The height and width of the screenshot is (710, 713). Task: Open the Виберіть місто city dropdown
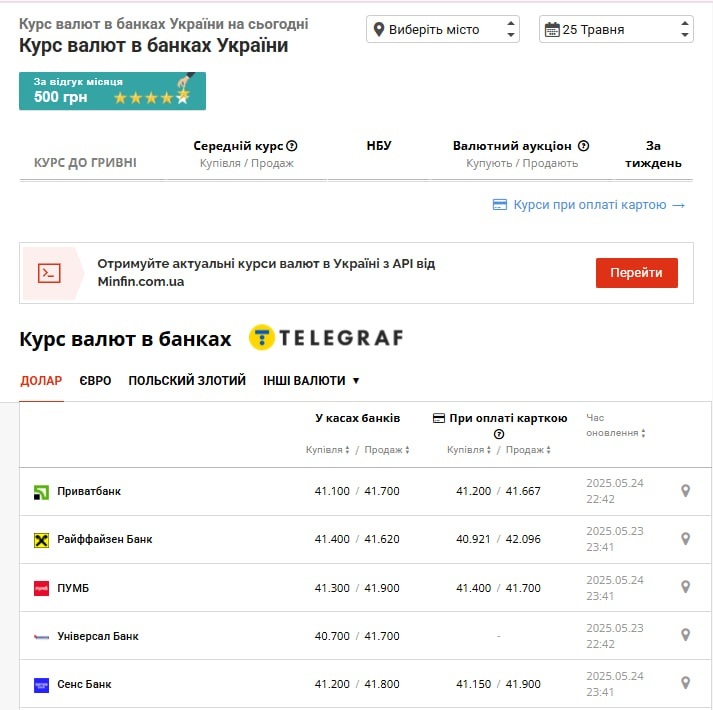coord(443,30)
